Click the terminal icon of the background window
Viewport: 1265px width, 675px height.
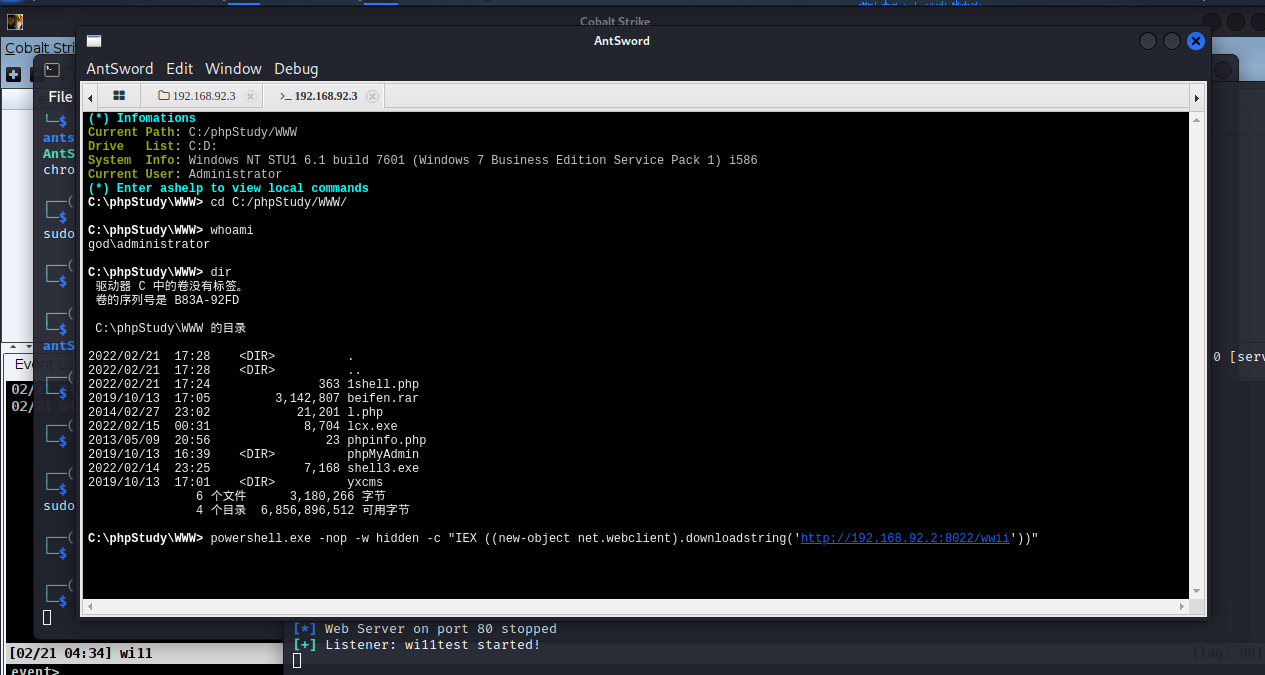pos(52,70)
